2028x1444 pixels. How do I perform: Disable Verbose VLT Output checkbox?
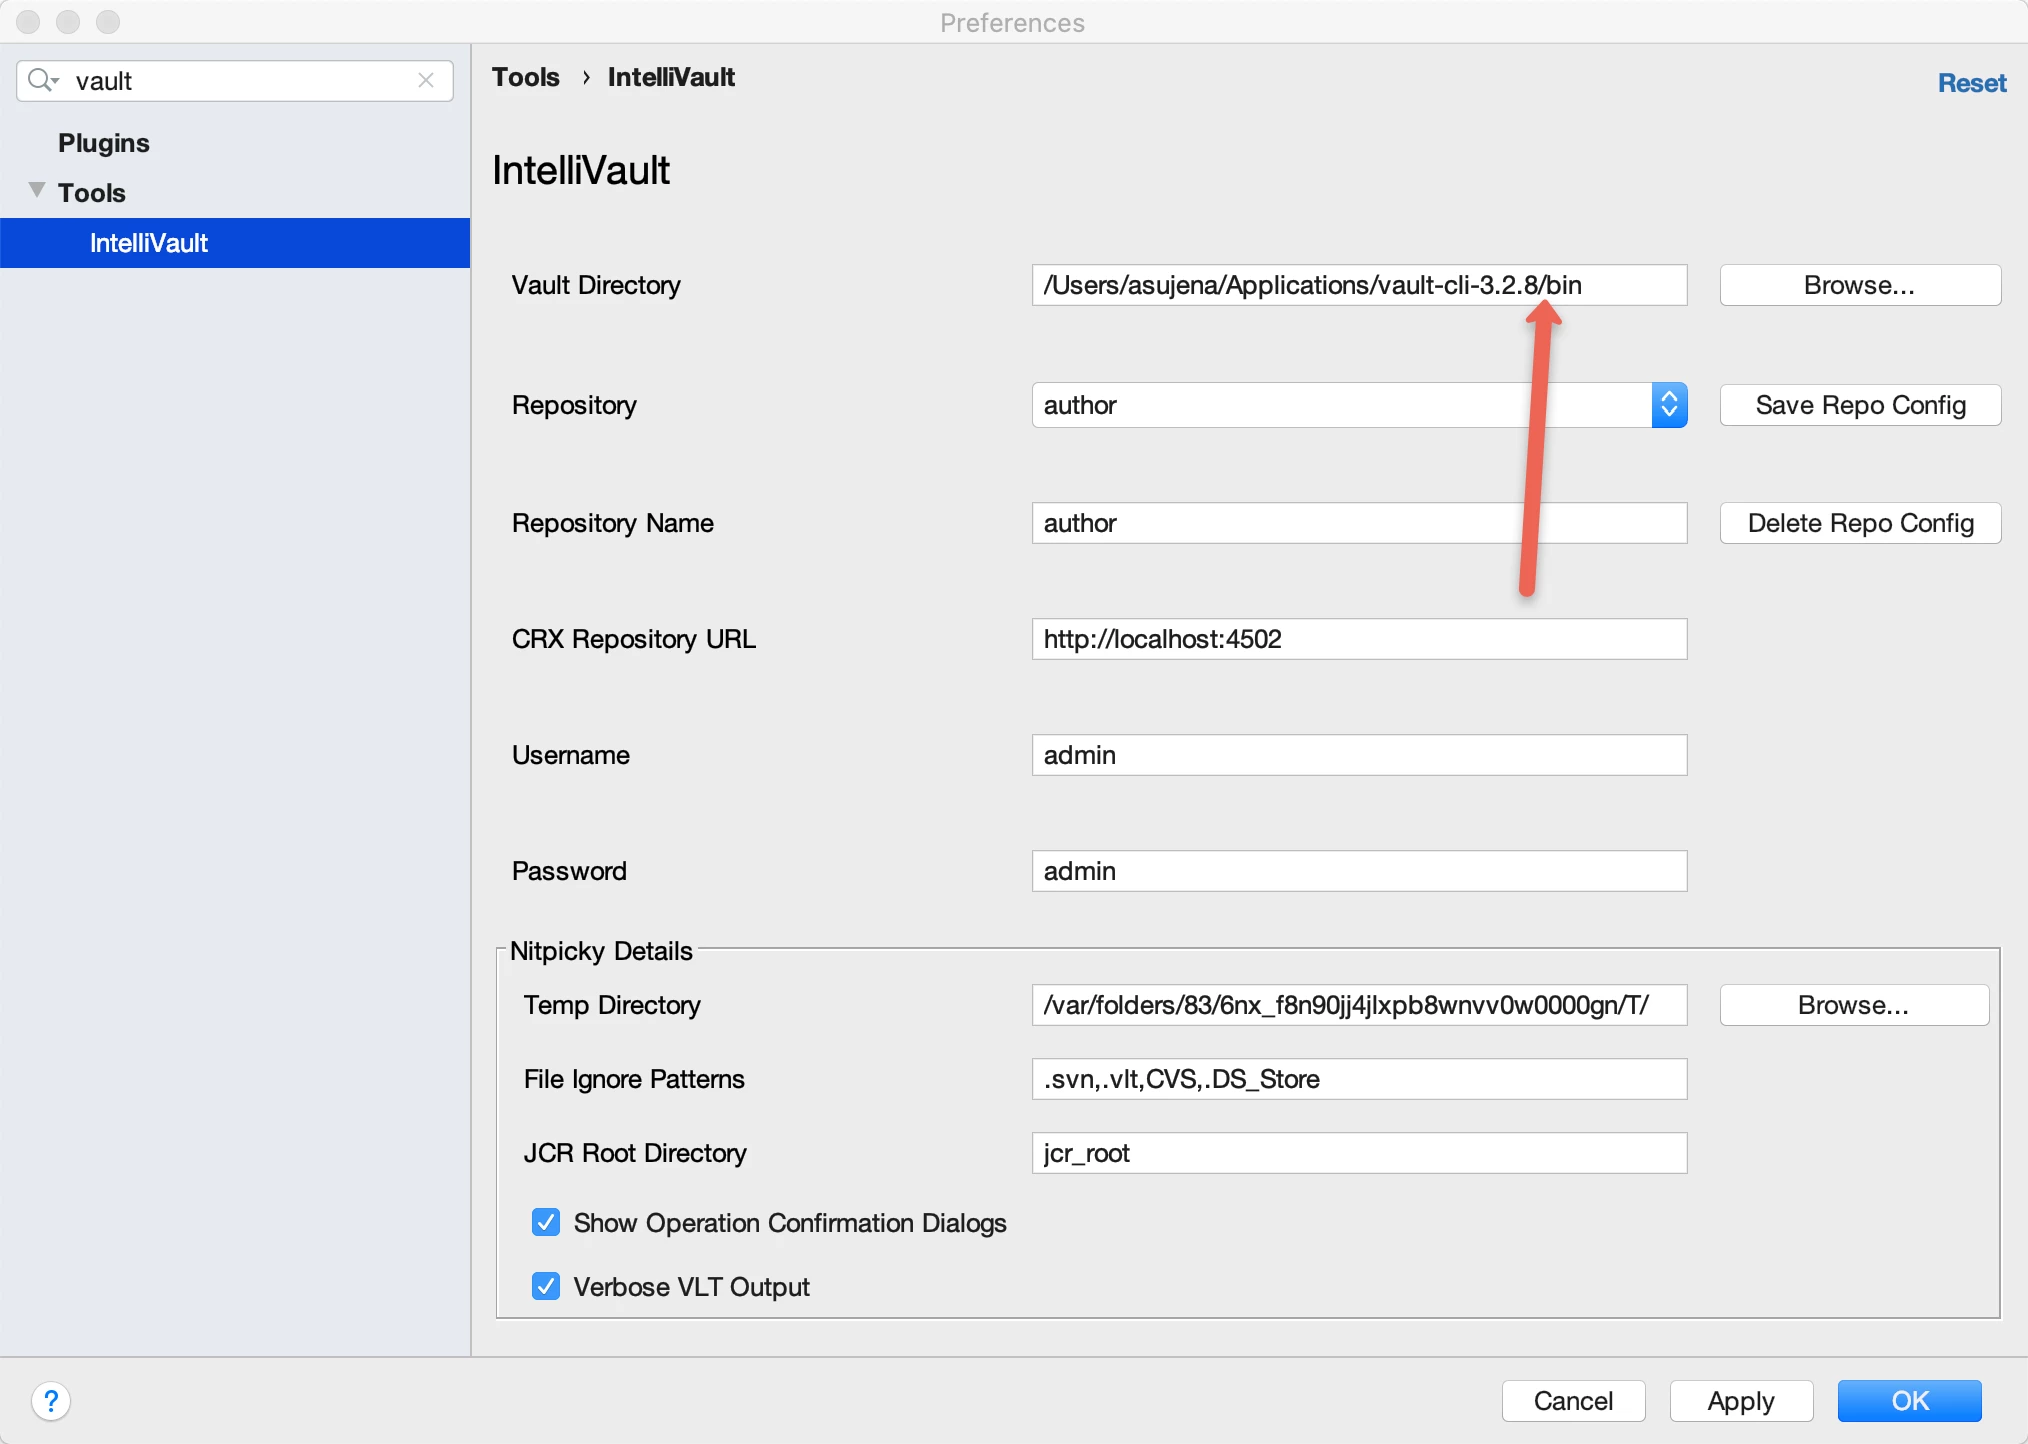pyautogui.click(x=546, y=1287)
